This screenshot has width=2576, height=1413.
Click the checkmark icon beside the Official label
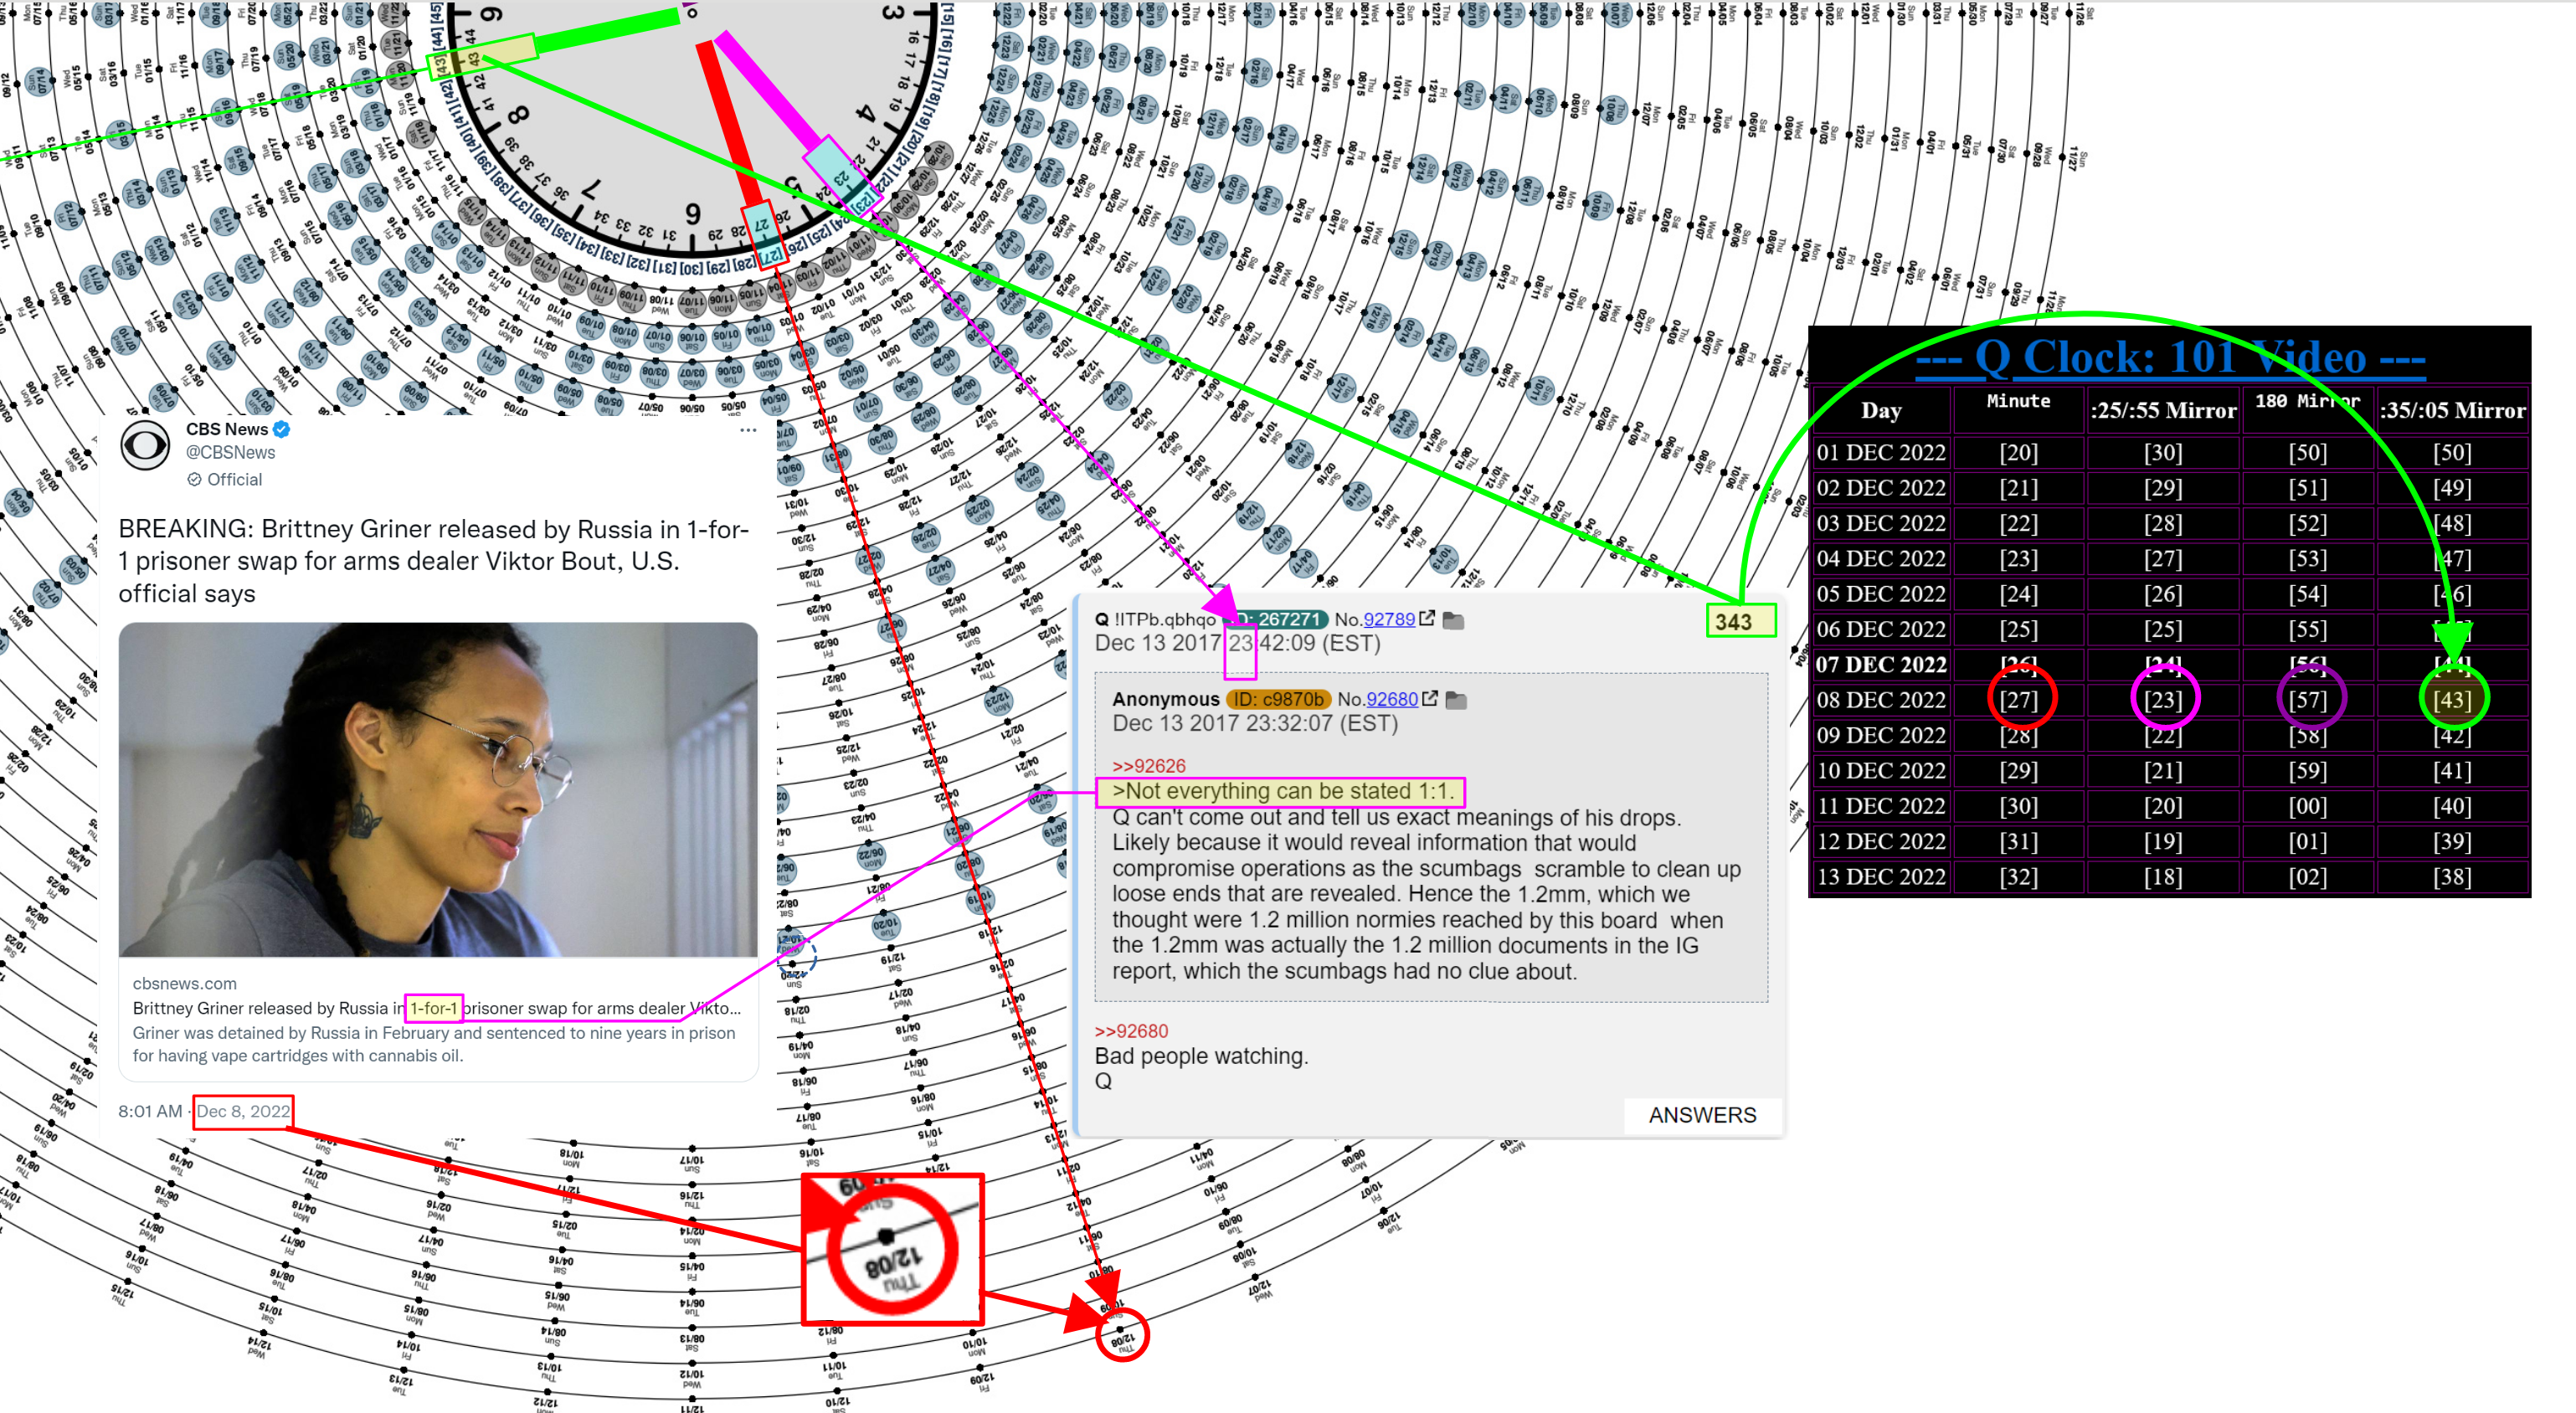(x=194, y=480)
